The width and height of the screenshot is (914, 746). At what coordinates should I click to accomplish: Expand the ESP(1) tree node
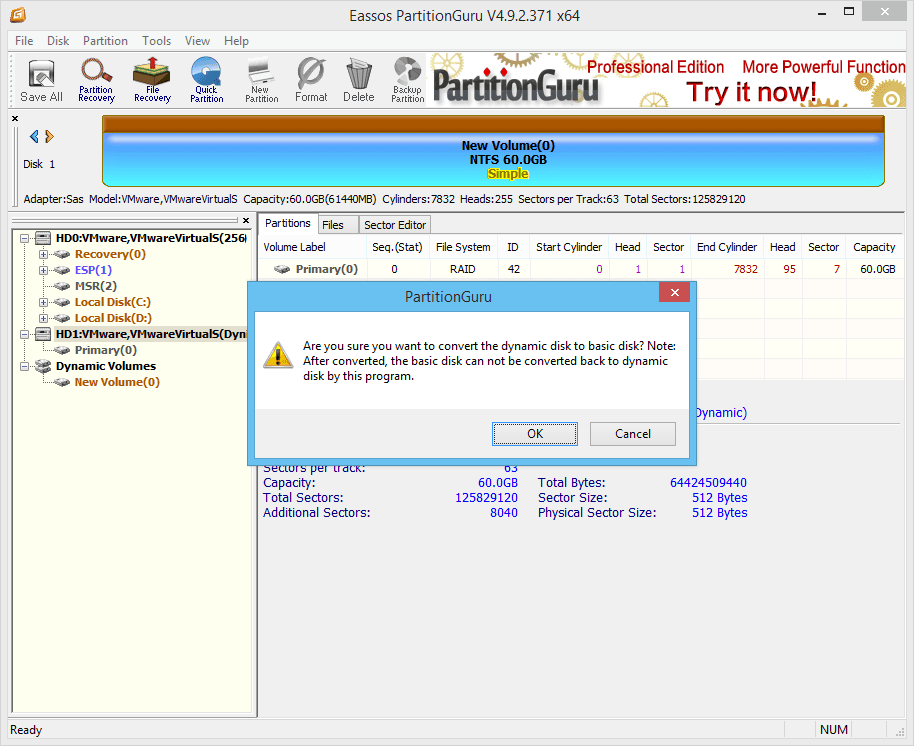(43, 270)
